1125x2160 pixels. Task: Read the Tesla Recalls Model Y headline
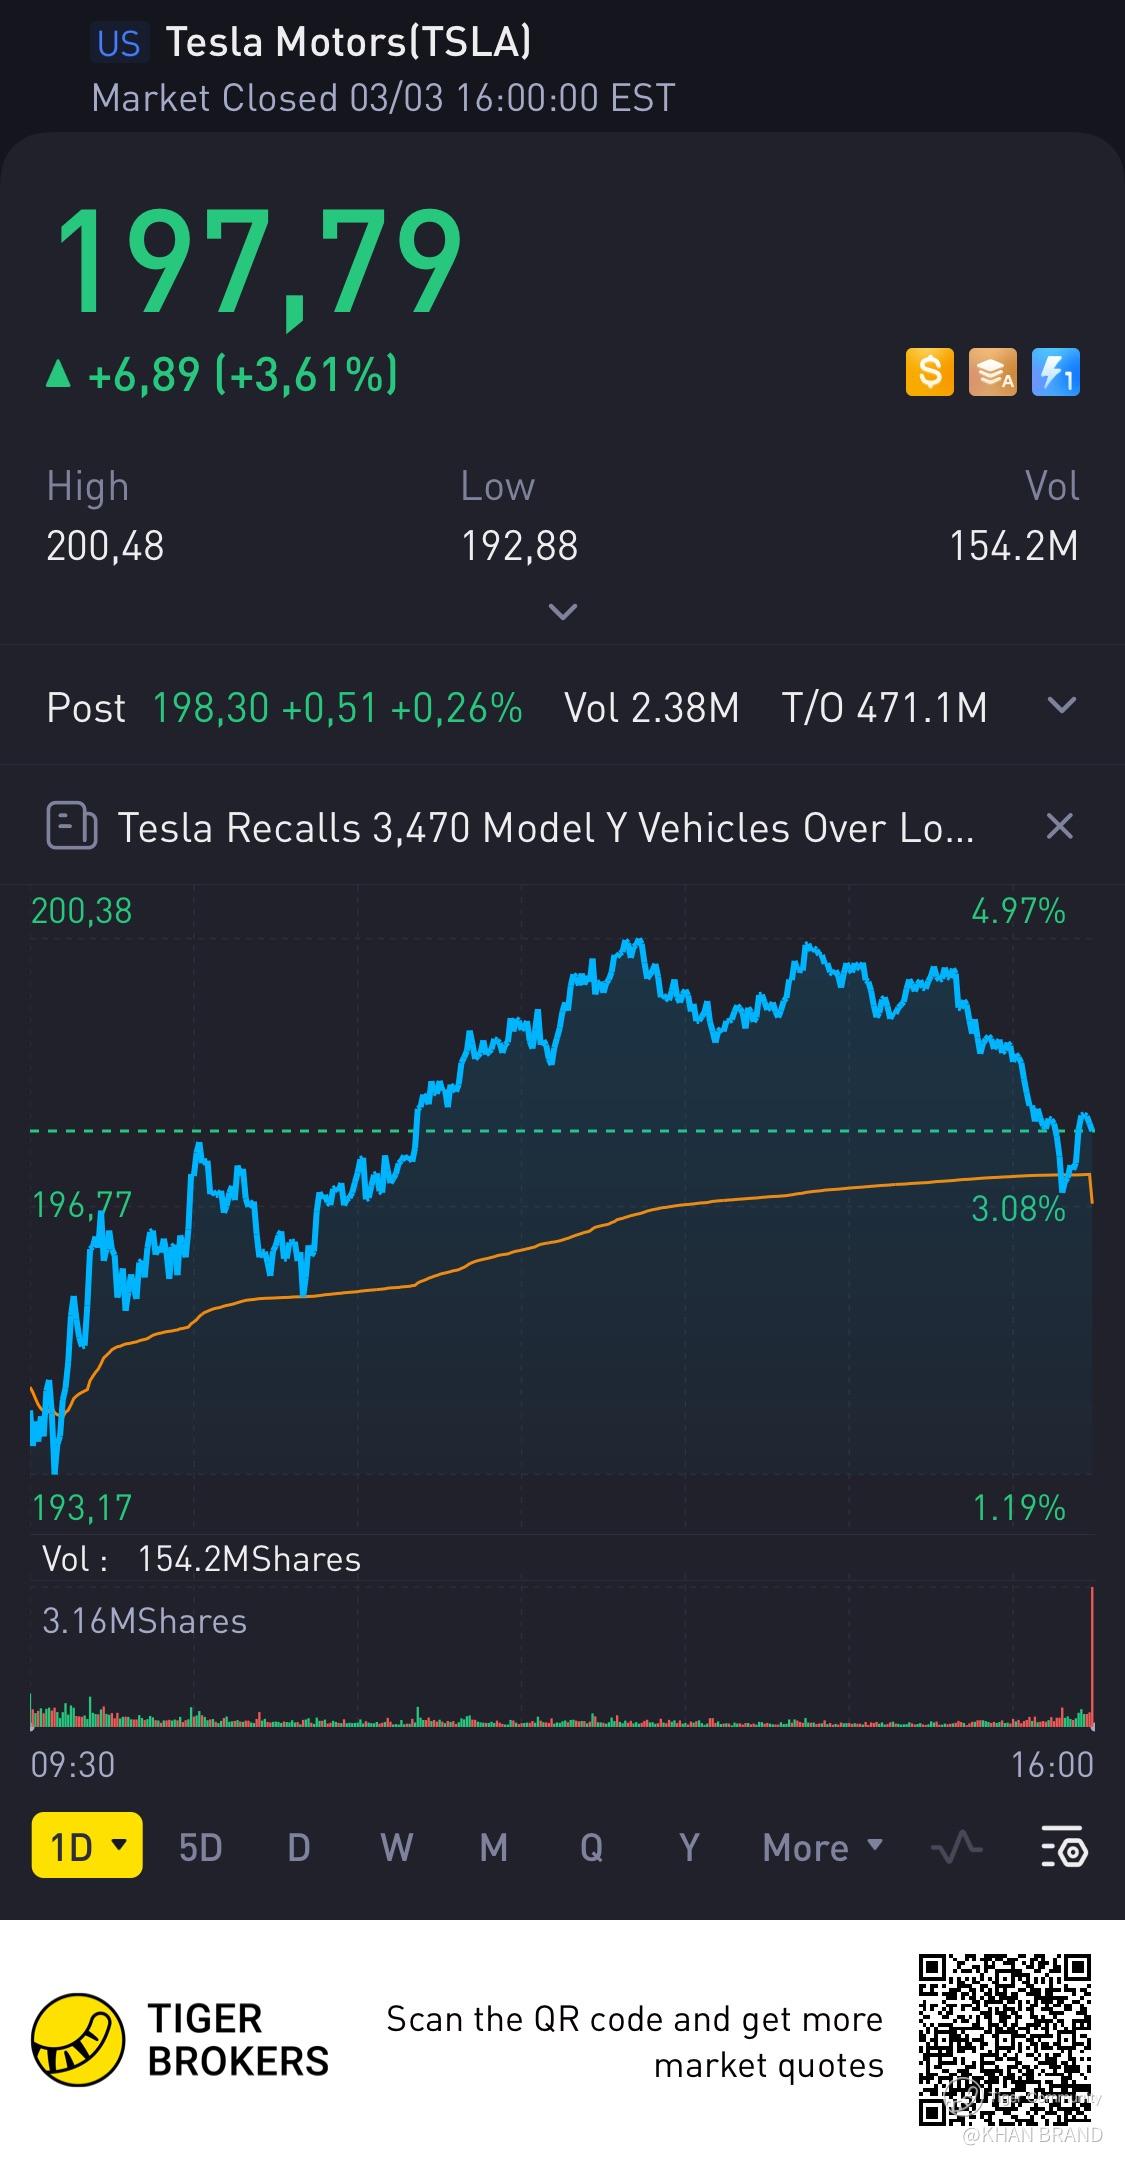point(545,828)
